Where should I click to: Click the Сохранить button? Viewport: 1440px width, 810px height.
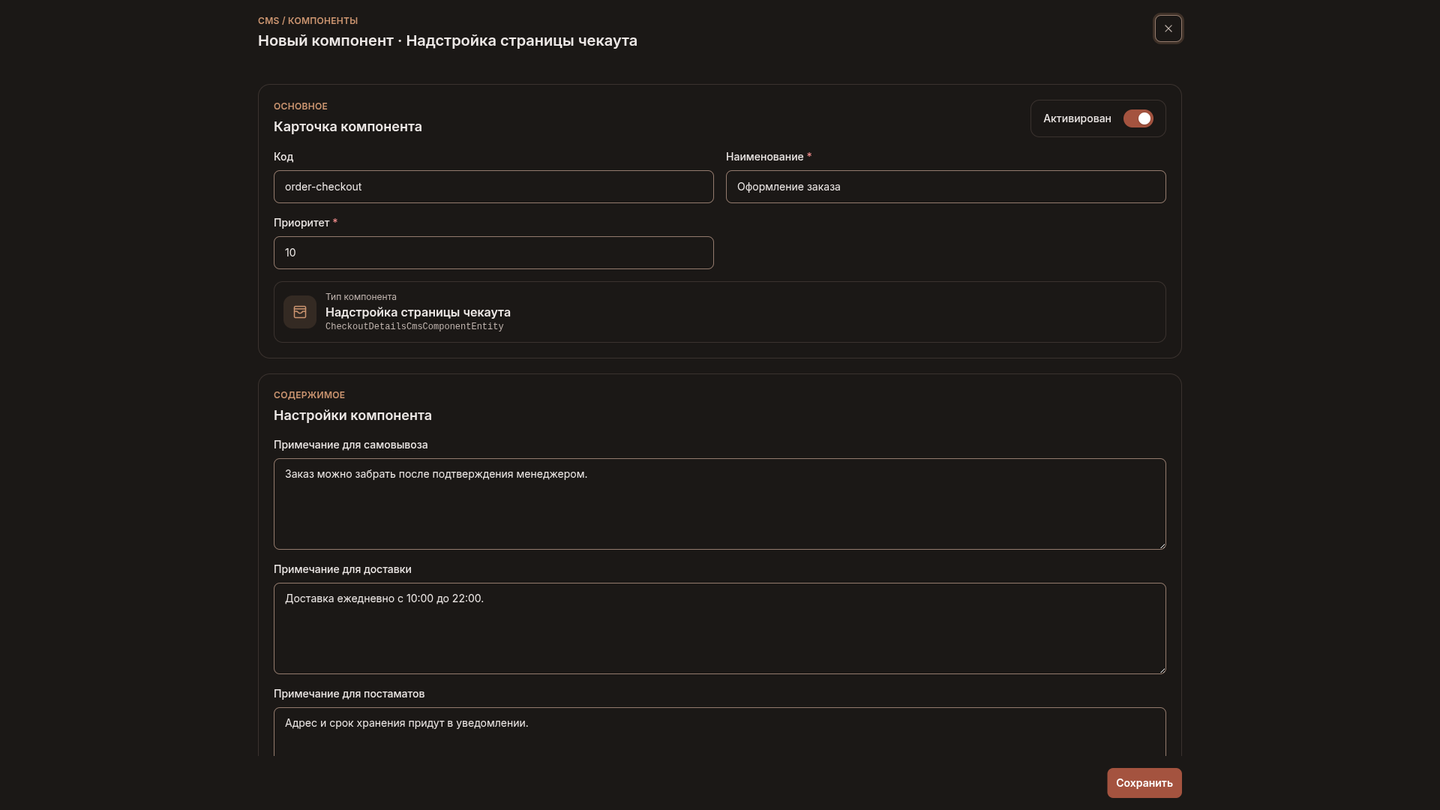(x=1144, y=783)
